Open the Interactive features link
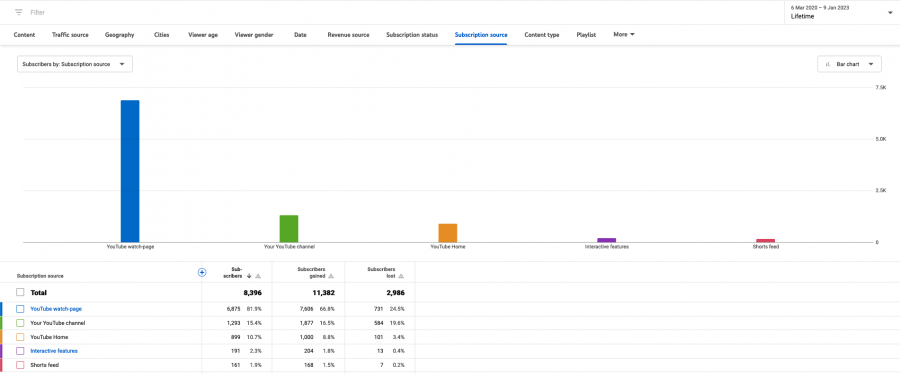Image resolution: width=900 pixels, height=374 pixels. [x=54, y=351]
